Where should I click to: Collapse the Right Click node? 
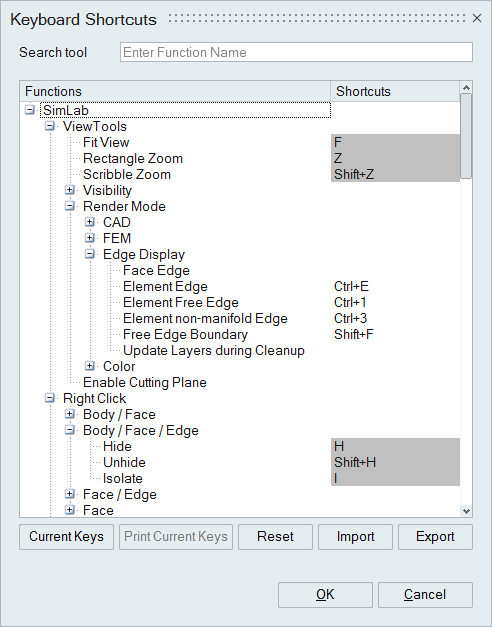pyautogui.click(x=50, y=398)
